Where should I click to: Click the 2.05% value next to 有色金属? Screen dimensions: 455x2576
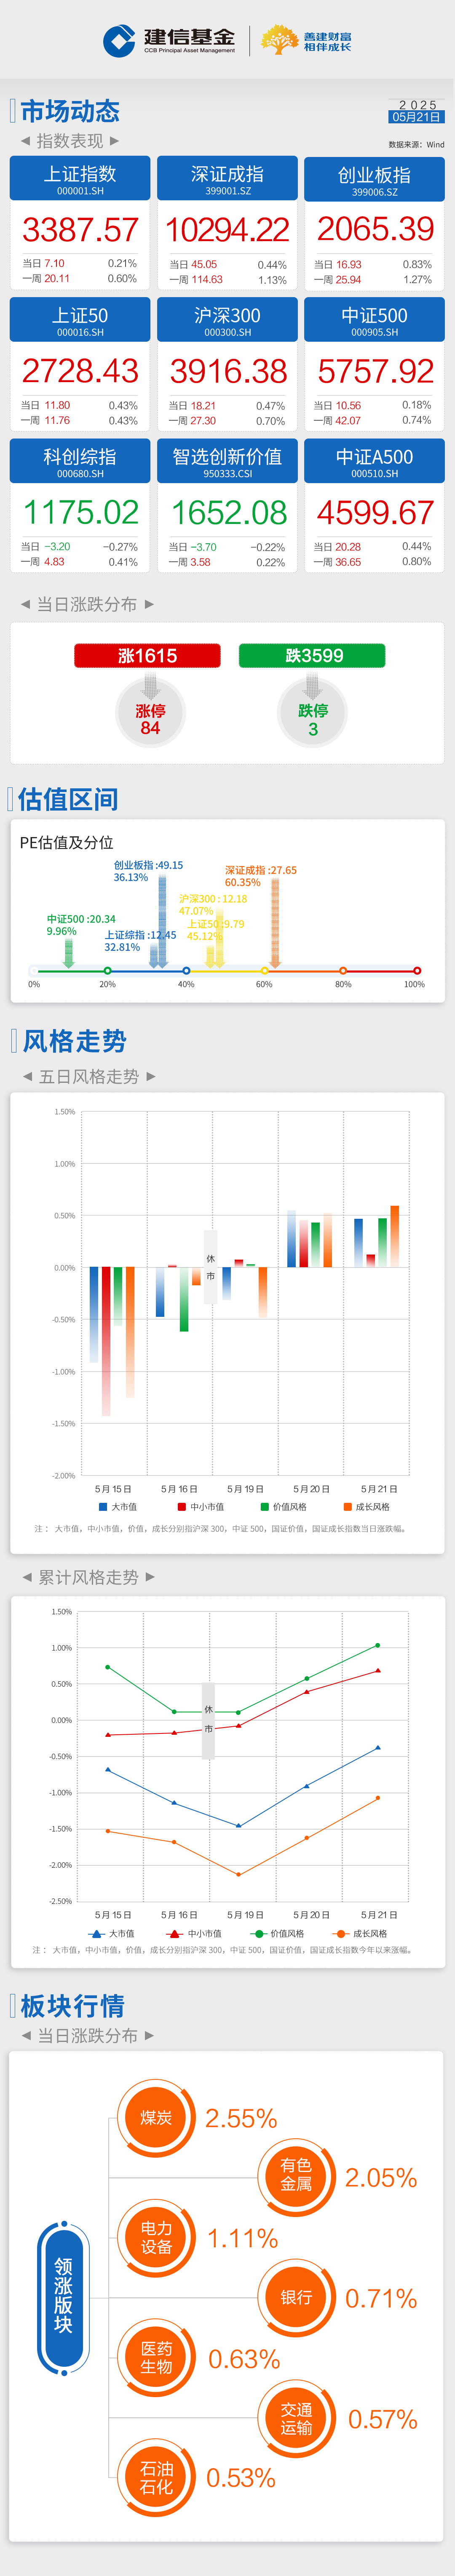(381, 2178)
